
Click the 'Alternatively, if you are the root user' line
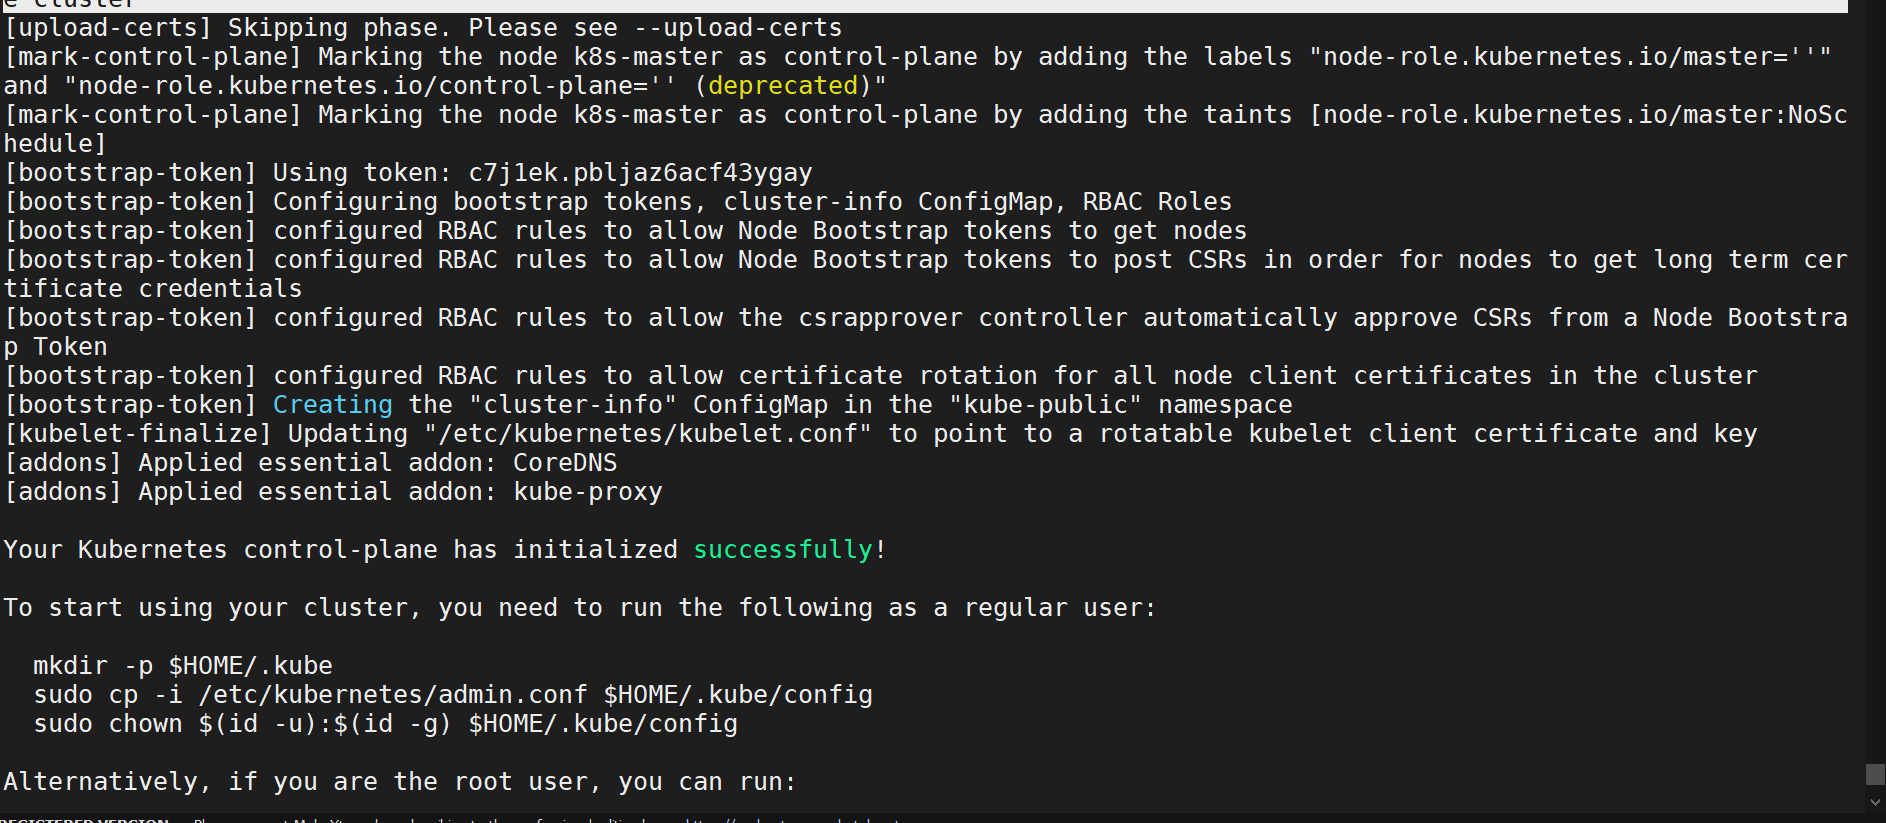coord(400,782)
